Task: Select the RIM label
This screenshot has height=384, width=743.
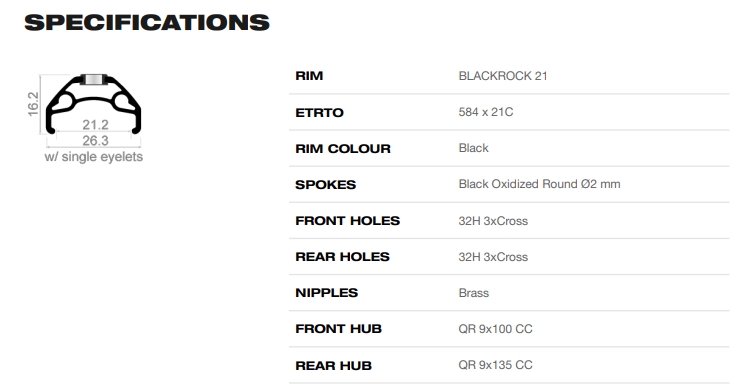Action: (309, 76)
